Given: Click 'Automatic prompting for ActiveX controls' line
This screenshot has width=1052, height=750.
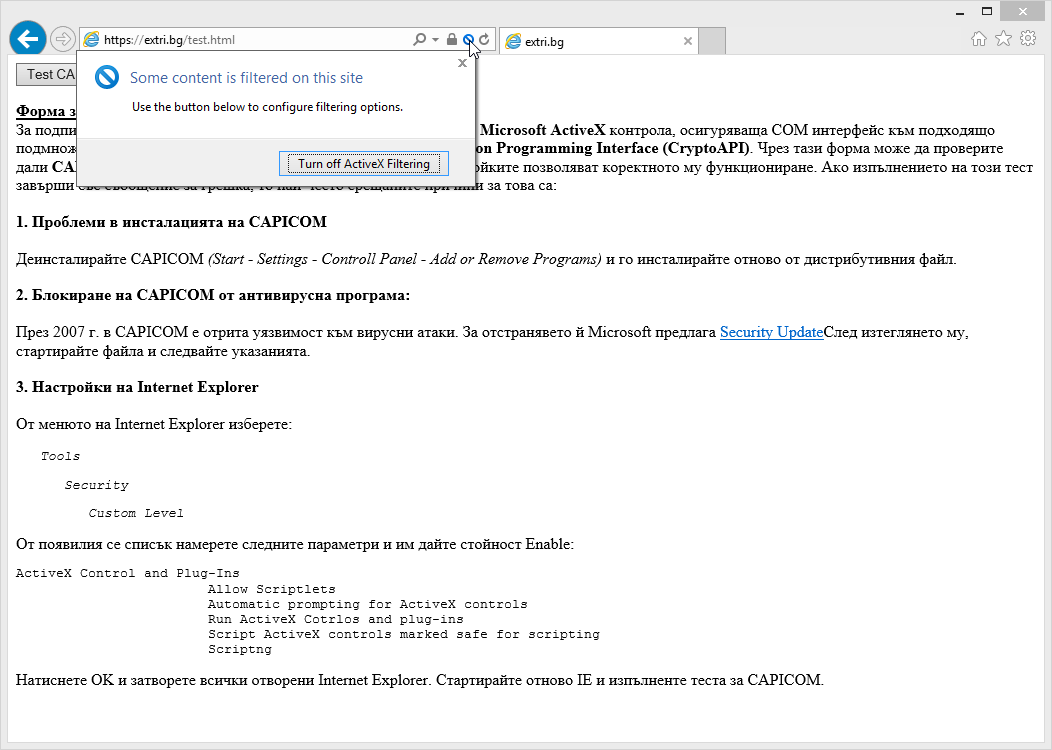Looking at the screenshot, I should point(368,604).
